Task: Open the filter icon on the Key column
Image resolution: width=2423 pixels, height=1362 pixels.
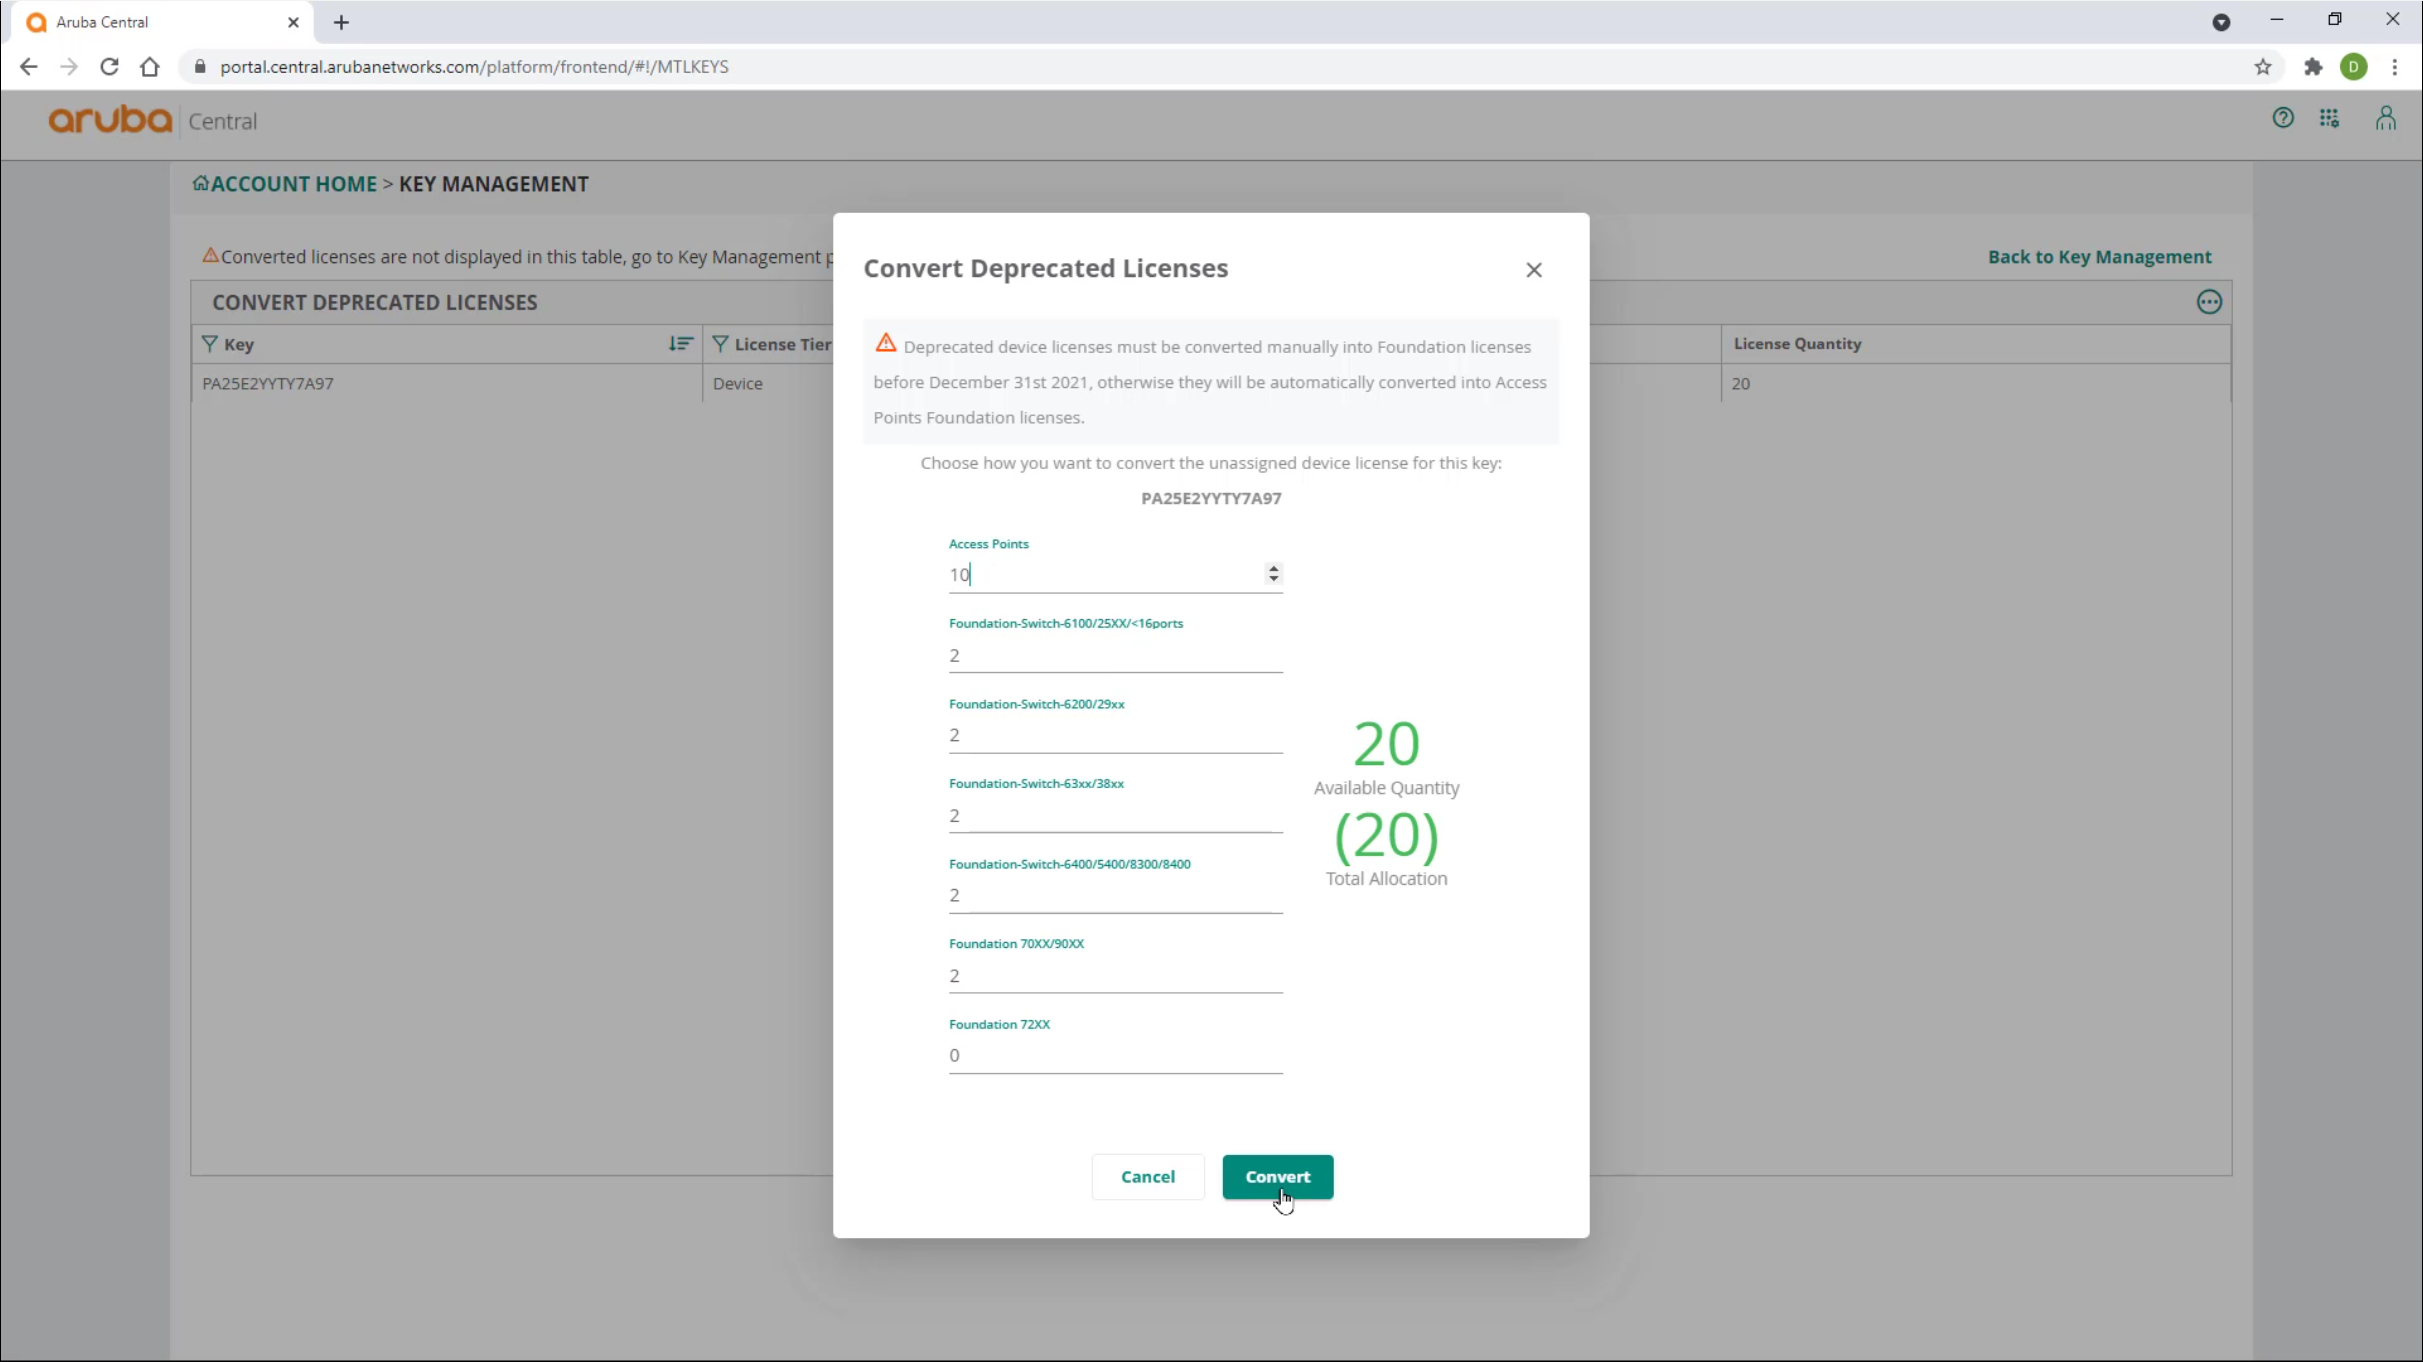Action: [x=209, y=344]
